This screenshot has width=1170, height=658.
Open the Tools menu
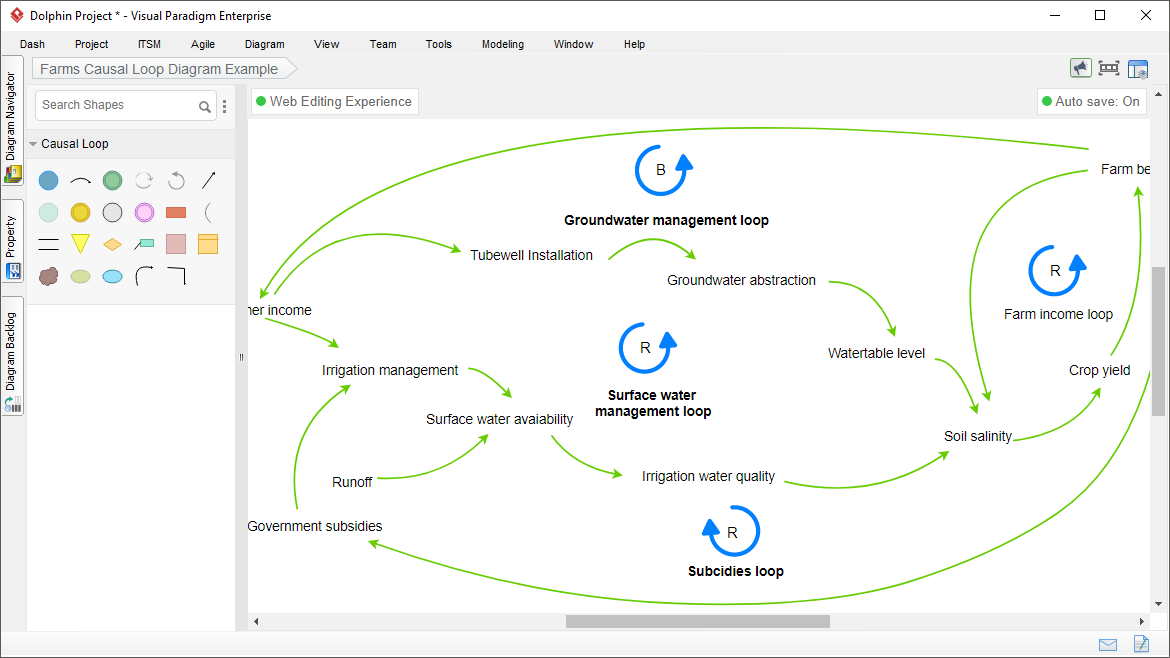pos(439,44)
